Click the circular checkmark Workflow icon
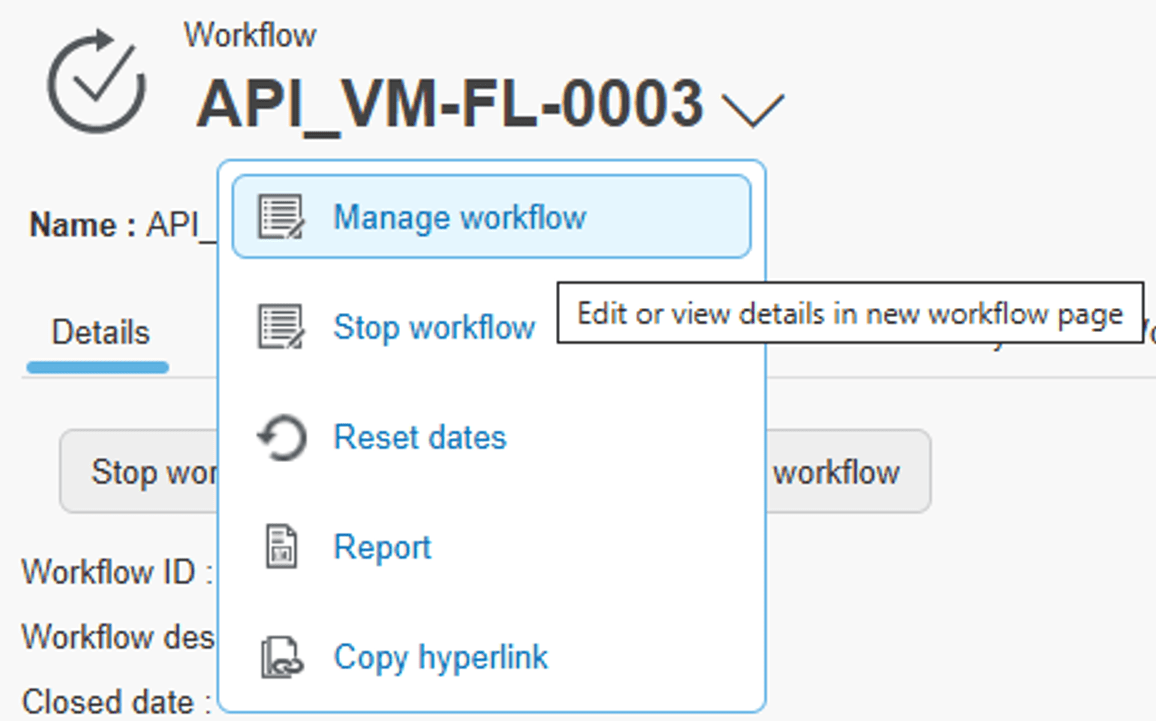The image size is (1156, 721). point(95,80)
